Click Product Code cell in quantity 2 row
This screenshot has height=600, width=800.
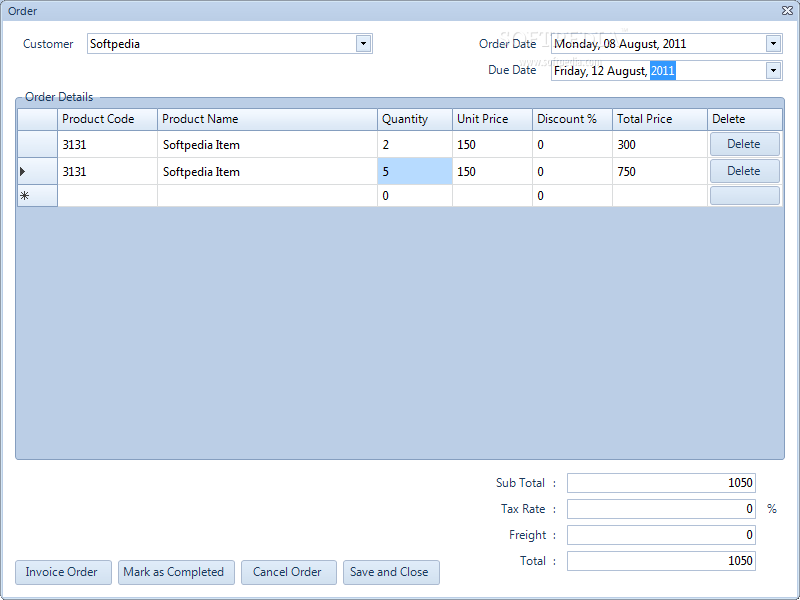107,144
